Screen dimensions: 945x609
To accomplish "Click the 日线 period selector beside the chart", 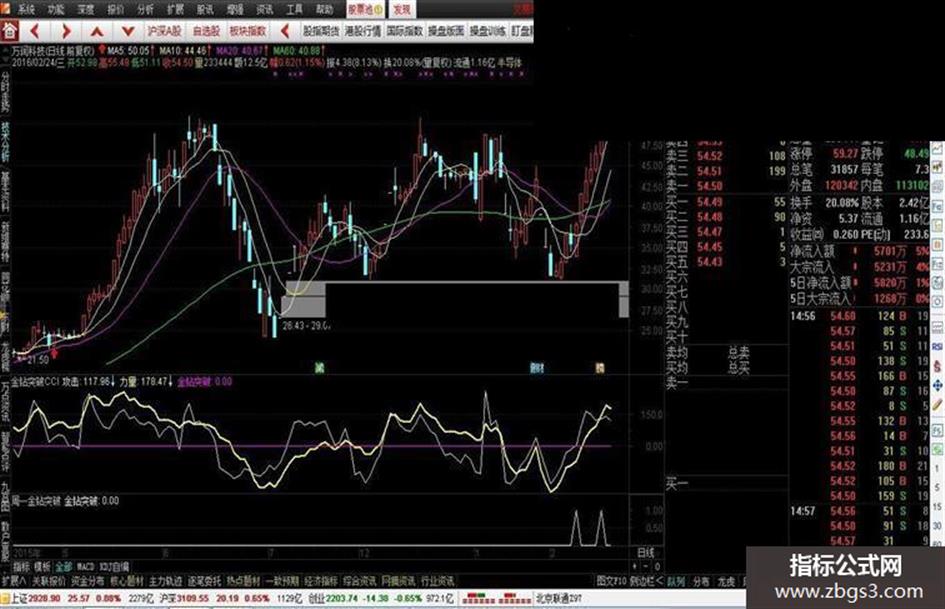I will 645,552.
